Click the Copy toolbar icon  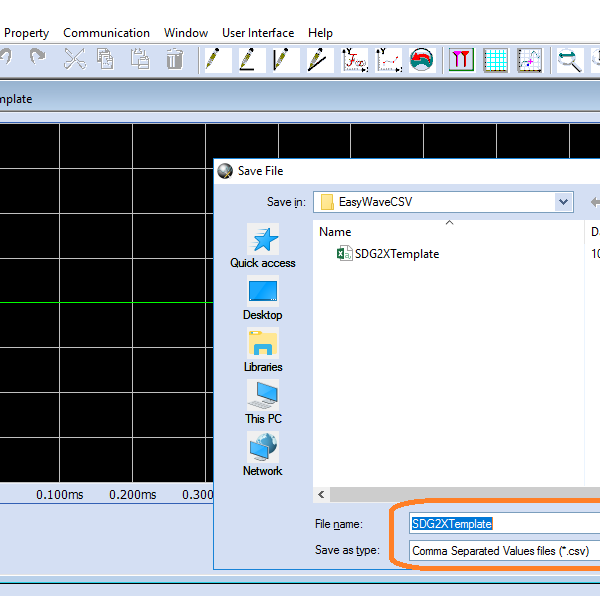tap(105, 59)
